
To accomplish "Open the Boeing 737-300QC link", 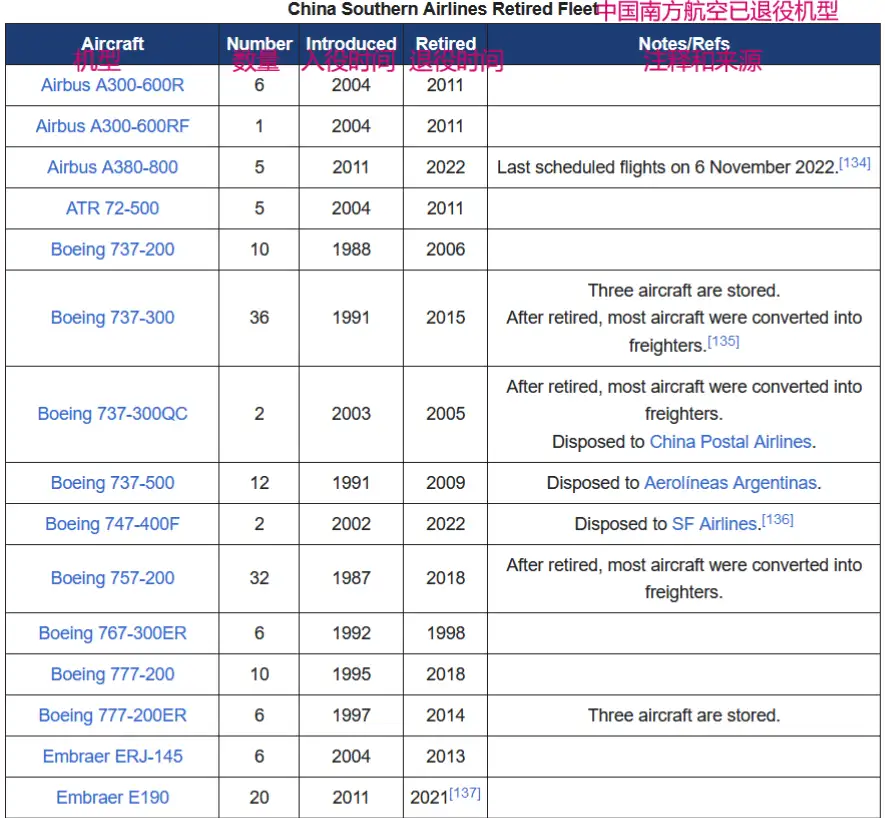I will pos(112,414).
